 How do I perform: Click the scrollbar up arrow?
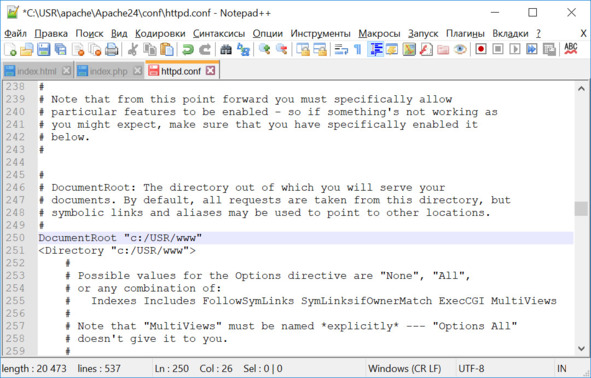581,89
